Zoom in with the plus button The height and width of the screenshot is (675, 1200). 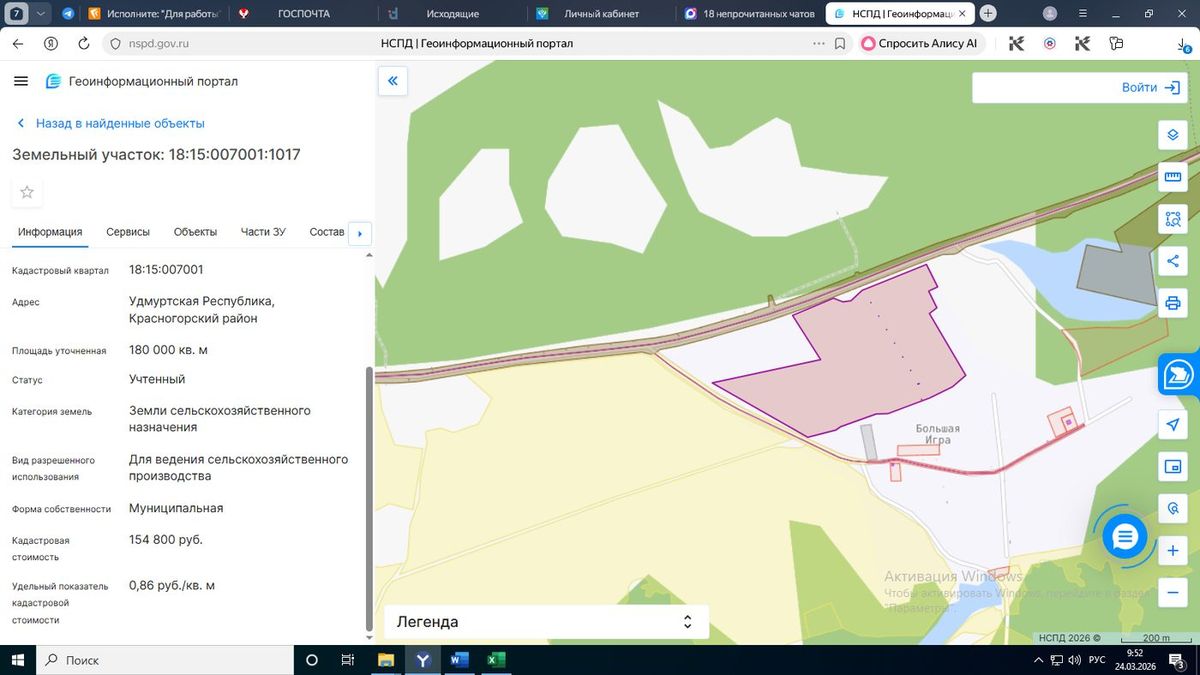tap(1173, 551)
